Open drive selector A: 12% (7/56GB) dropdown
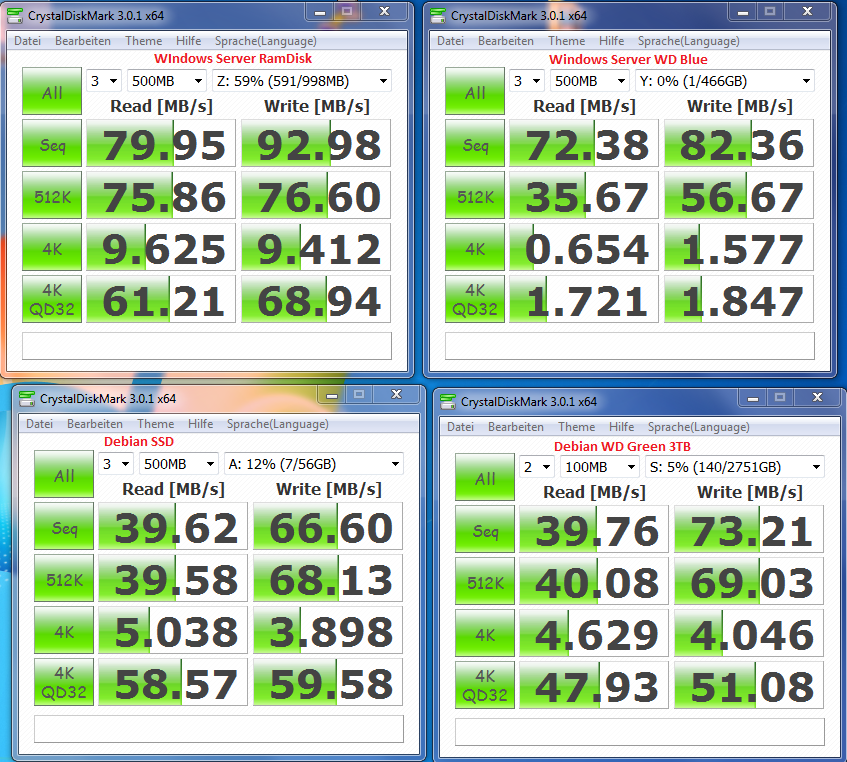Viewport: 847px width, 762px height. coord(313,464)
